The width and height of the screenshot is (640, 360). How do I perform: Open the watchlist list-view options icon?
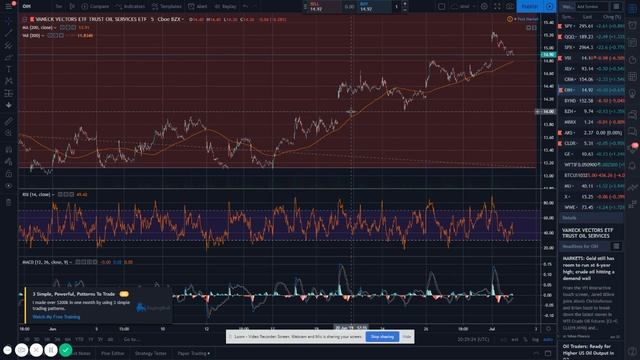616,7
